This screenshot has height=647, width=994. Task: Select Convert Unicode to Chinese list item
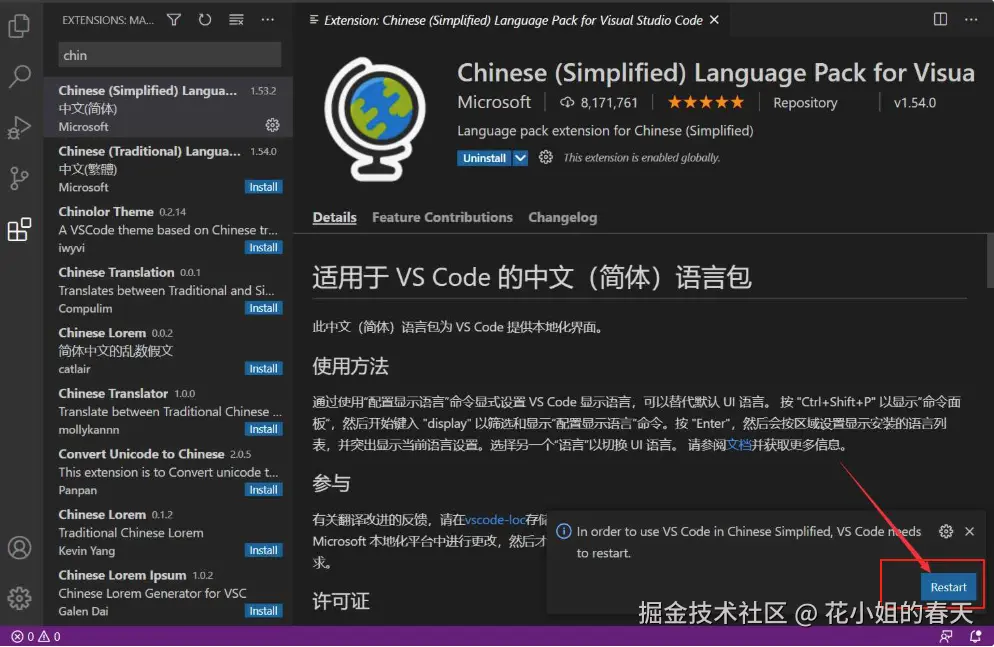(168, 471)
